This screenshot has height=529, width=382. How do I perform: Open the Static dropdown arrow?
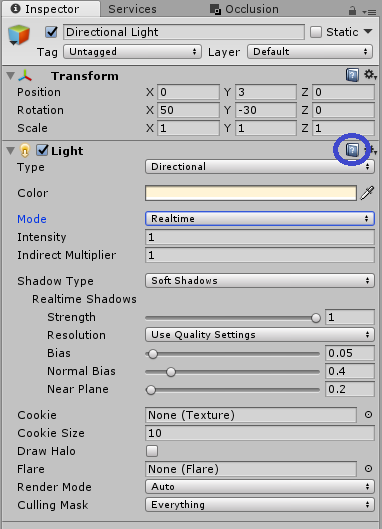tap(368, 32)
